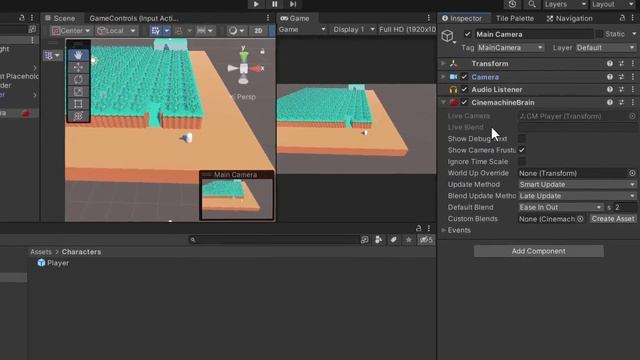
Task: Open the Update Method dropdown
Action: coord(577,184)
